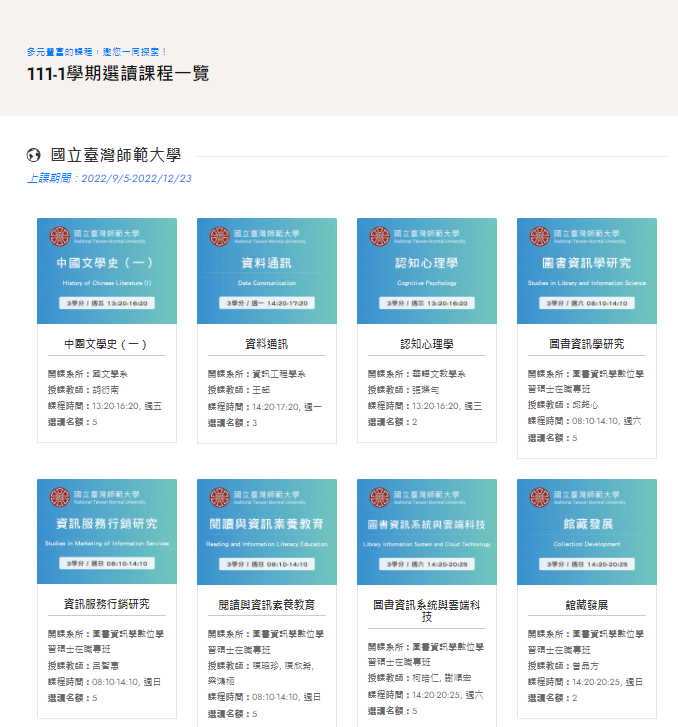Viewport: 678px width, 727px height.
Task: Open the 資料通訊 Data Communication banner image
Action: coord(267,271)
